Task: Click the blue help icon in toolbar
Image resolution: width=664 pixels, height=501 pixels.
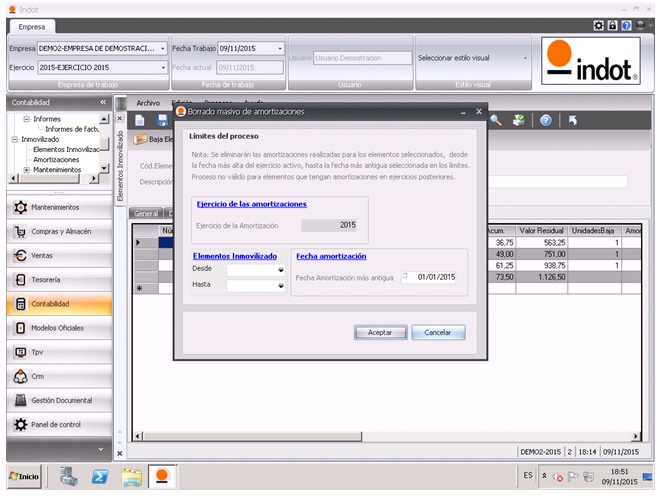Action: 546,120
